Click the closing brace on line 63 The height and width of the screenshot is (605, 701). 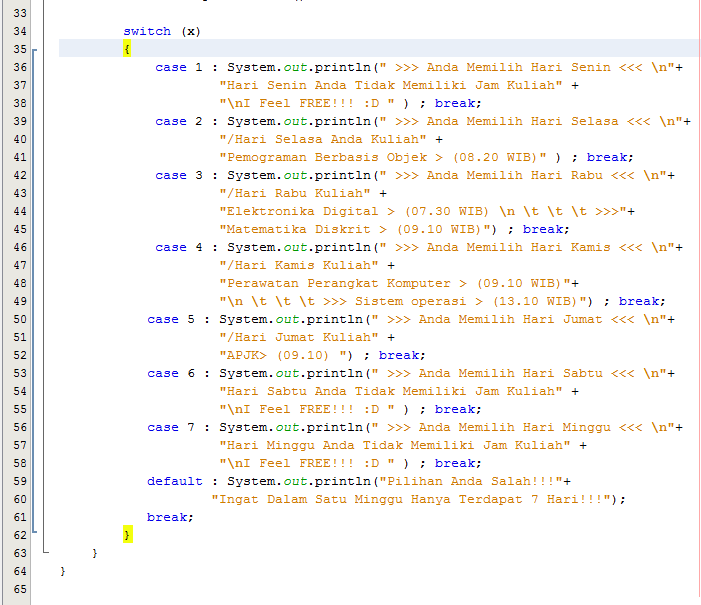pyautogui.click(x=95, y=553)
